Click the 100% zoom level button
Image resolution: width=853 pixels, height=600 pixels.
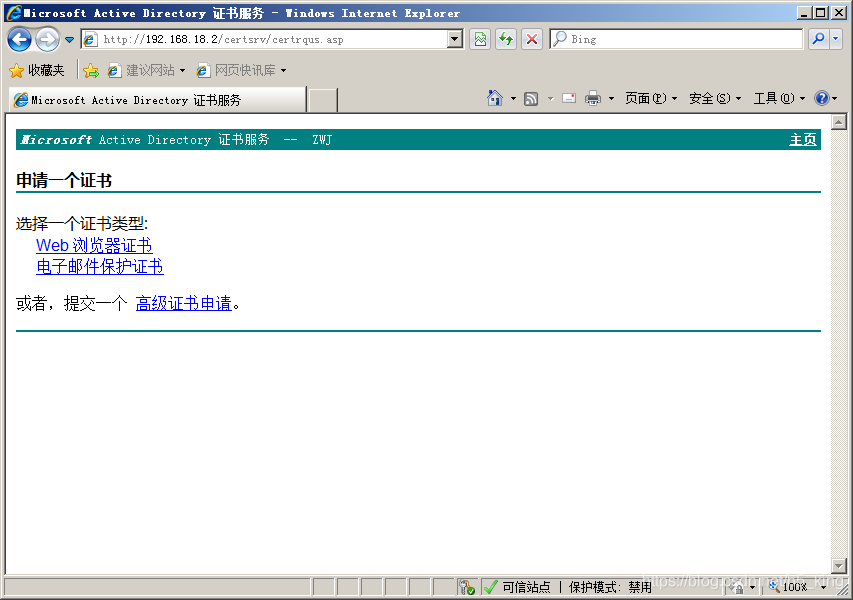(789, 587)
